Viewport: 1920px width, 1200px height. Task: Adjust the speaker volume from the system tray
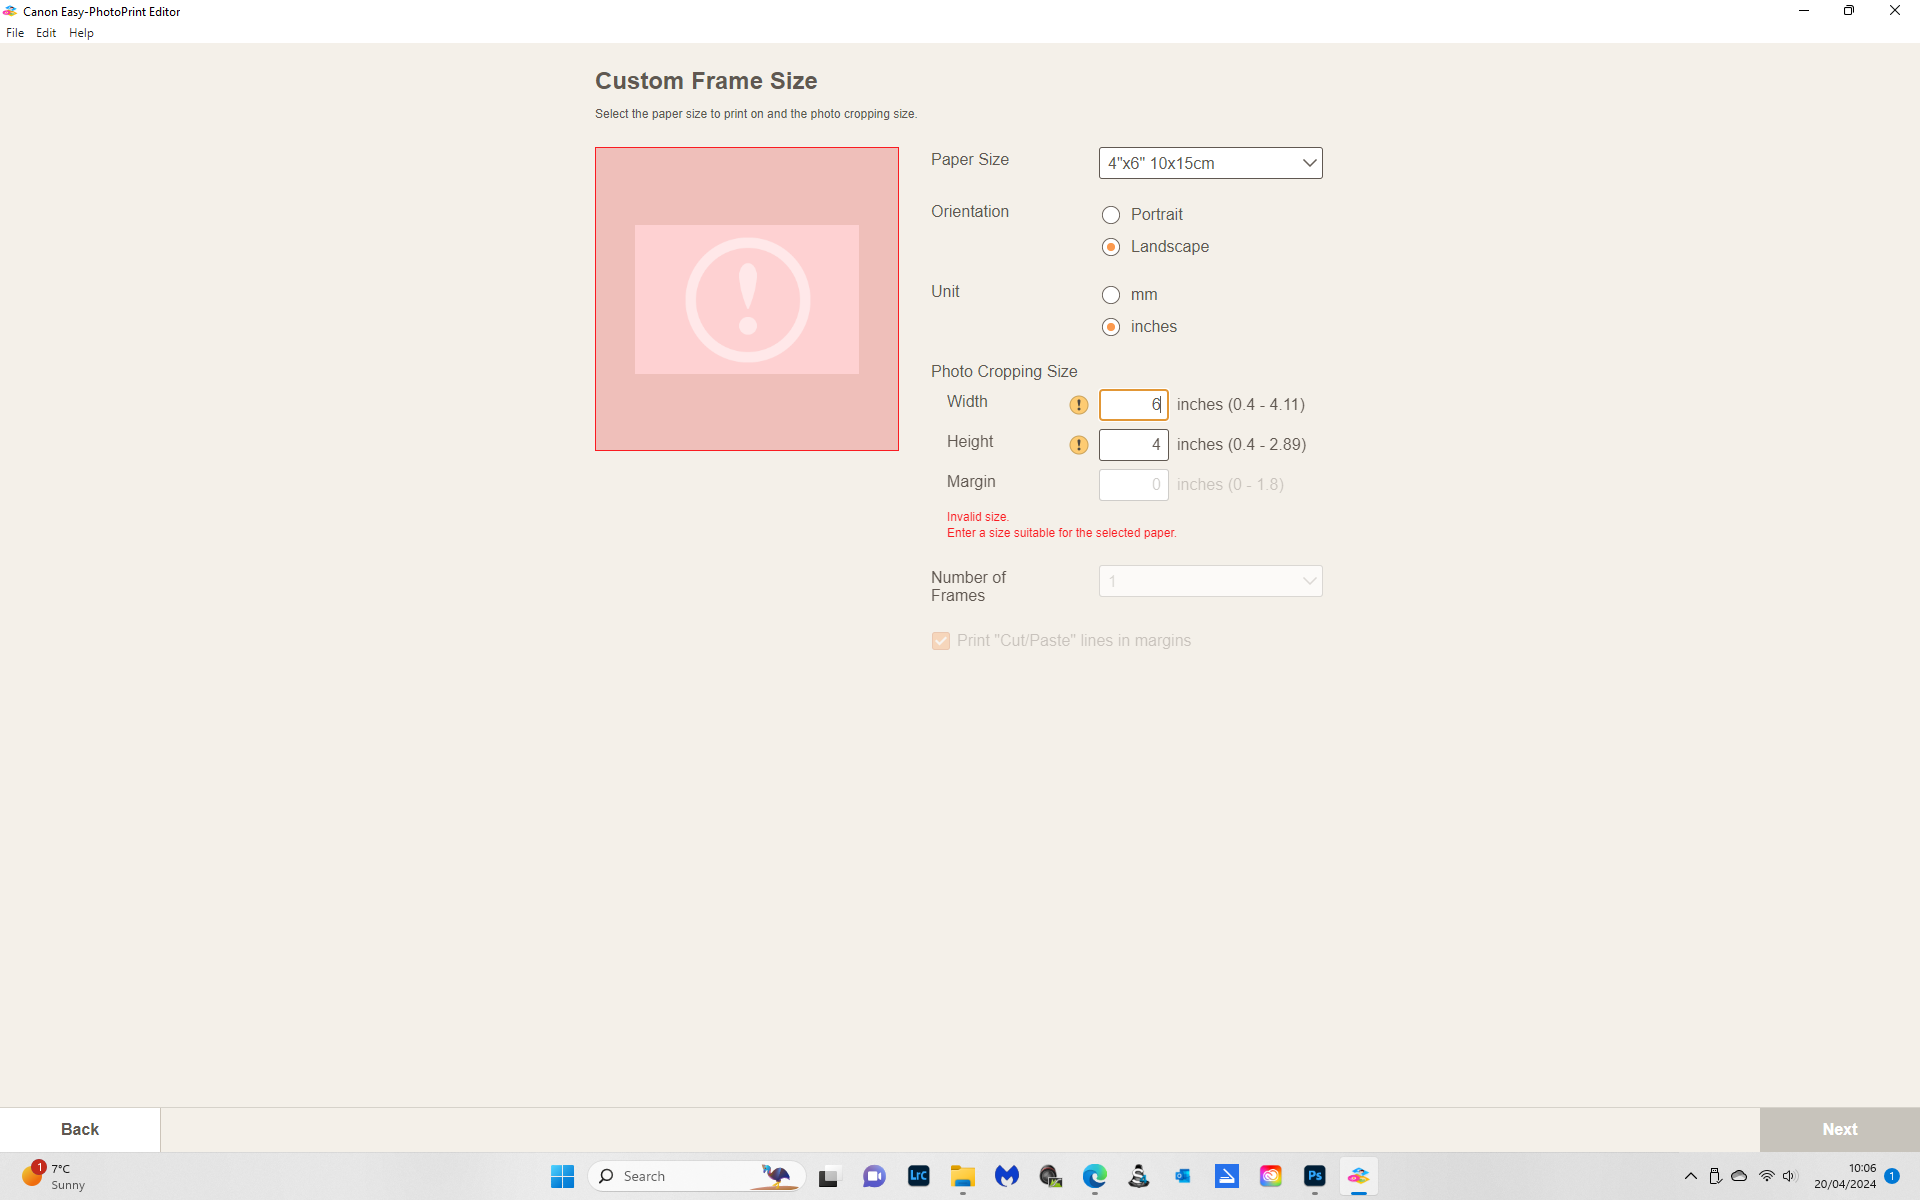[1789, 1176]
